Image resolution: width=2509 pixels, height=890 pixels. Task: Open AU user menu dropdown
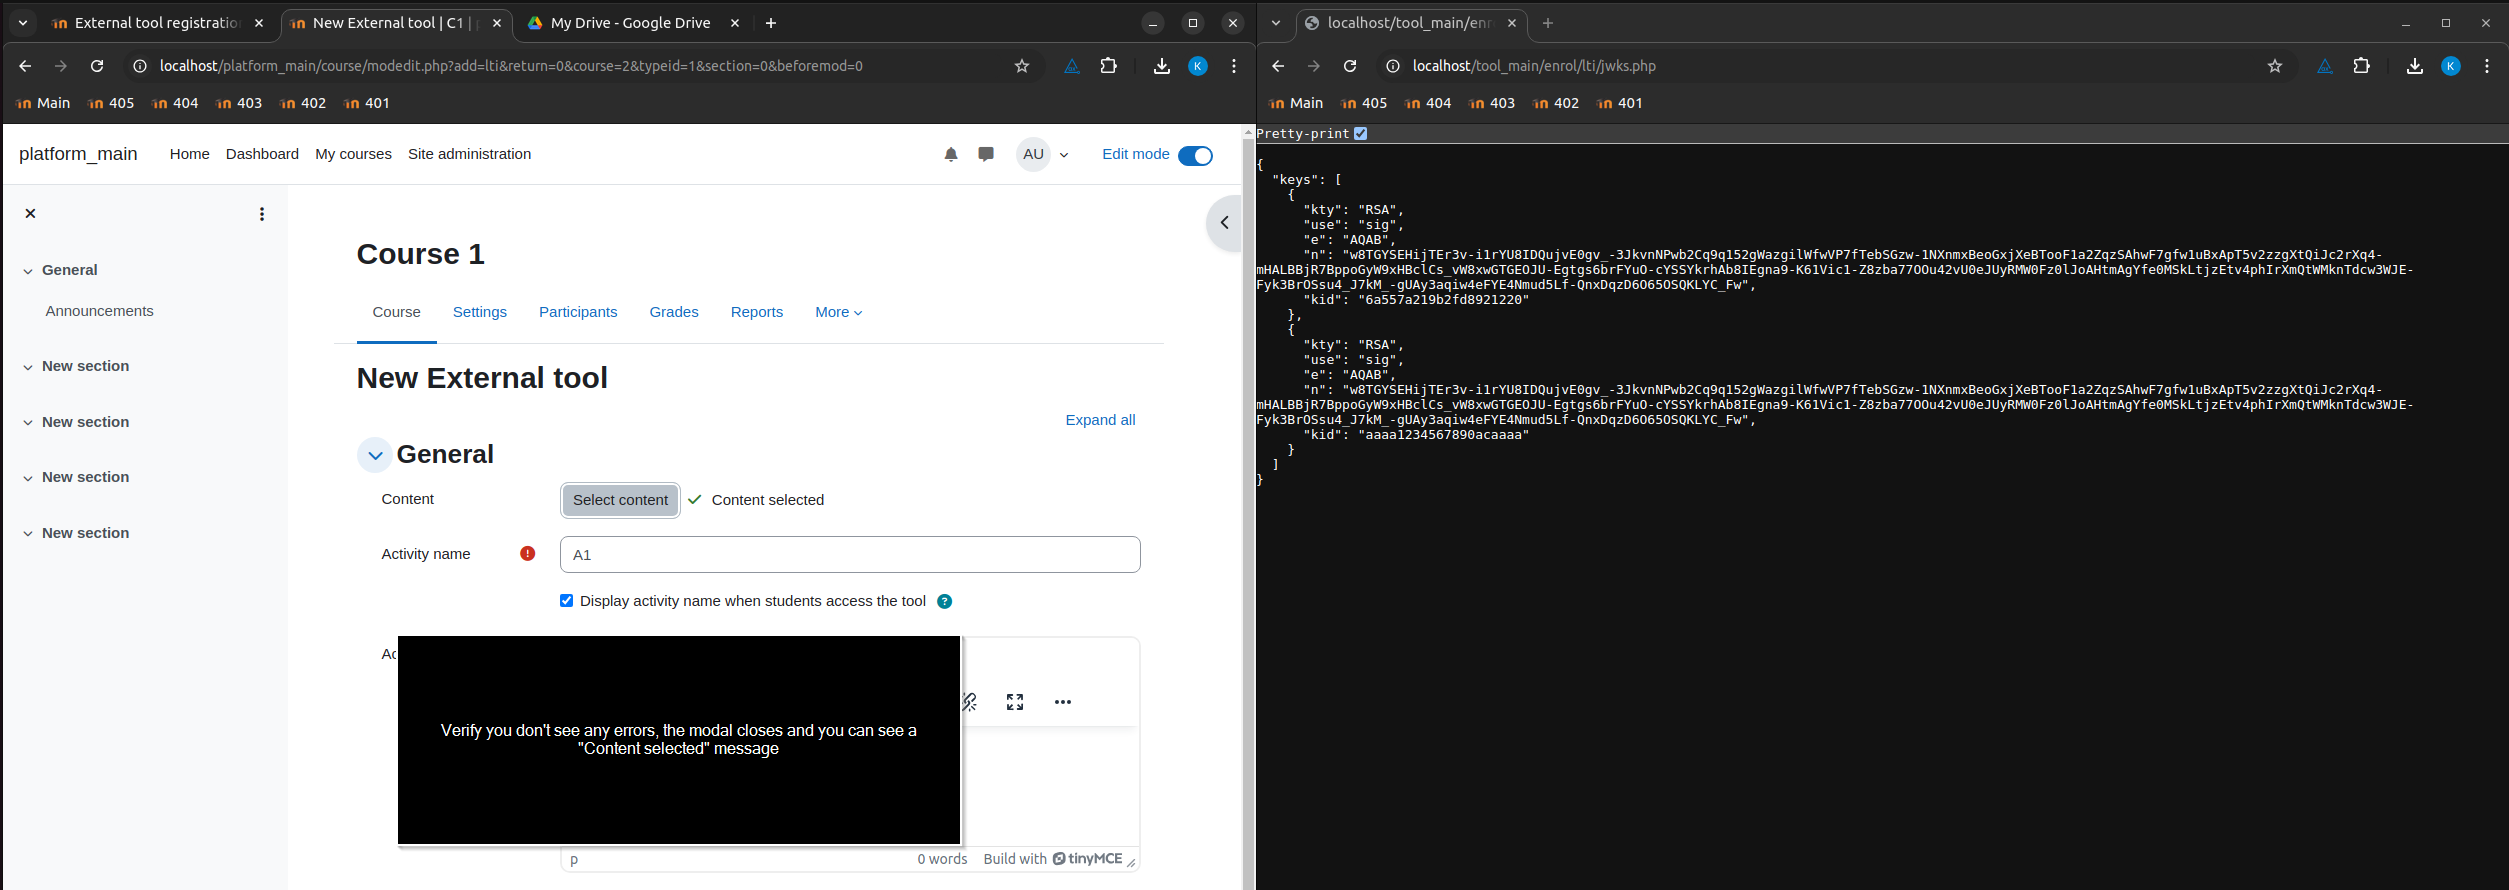pos(1044,154)
